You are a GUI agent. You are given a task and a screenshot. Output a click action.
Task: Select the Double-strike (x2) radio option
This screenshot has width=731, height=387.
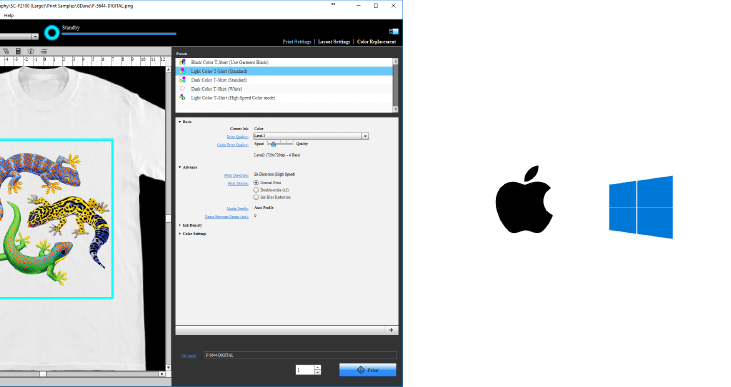coord(256,190)
